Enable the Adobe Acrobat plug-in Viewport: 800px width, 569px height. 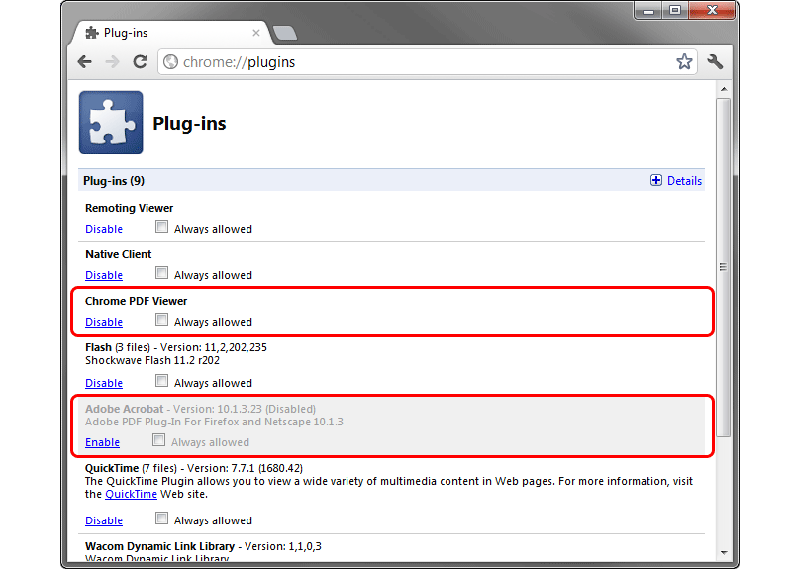pyautogui.click(x=102, y=442)
